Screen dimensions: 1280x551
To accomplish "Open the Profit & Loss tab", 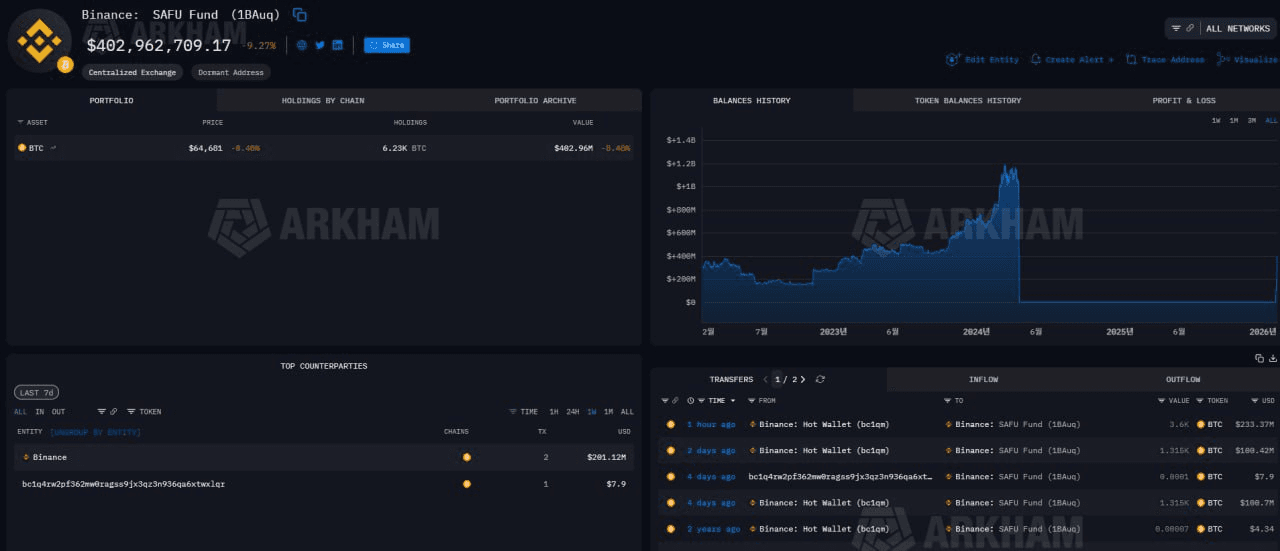I will tap(1184, 101).
